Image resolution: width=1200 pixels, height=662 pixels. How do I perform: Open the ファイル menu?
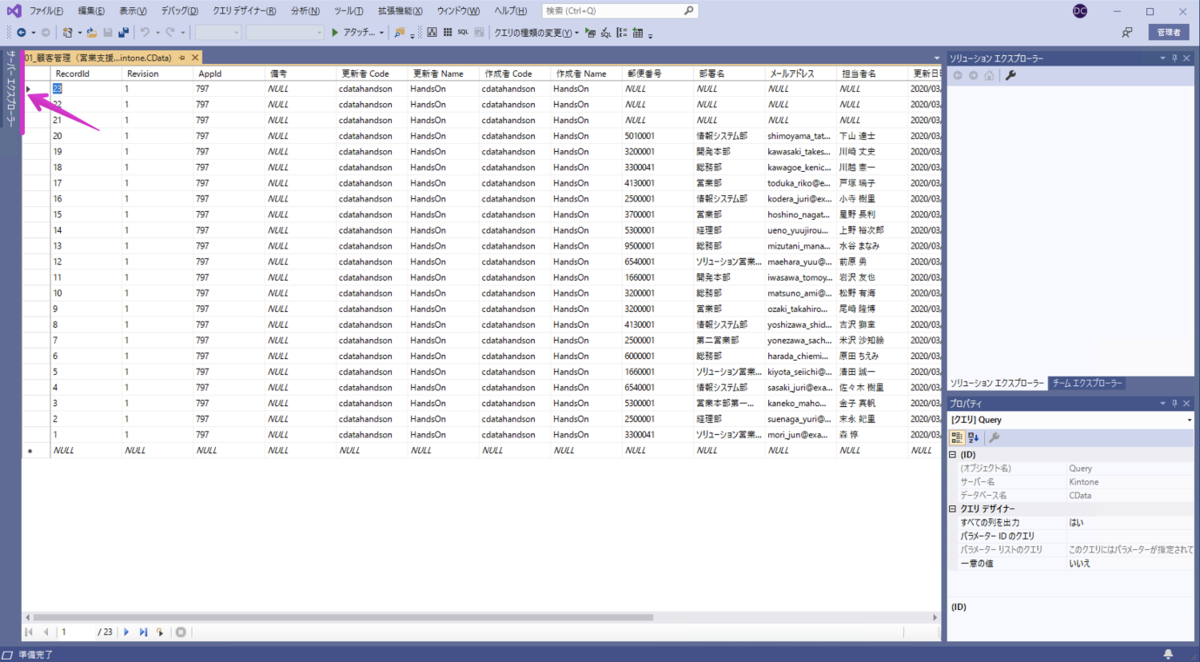point(46,11)
